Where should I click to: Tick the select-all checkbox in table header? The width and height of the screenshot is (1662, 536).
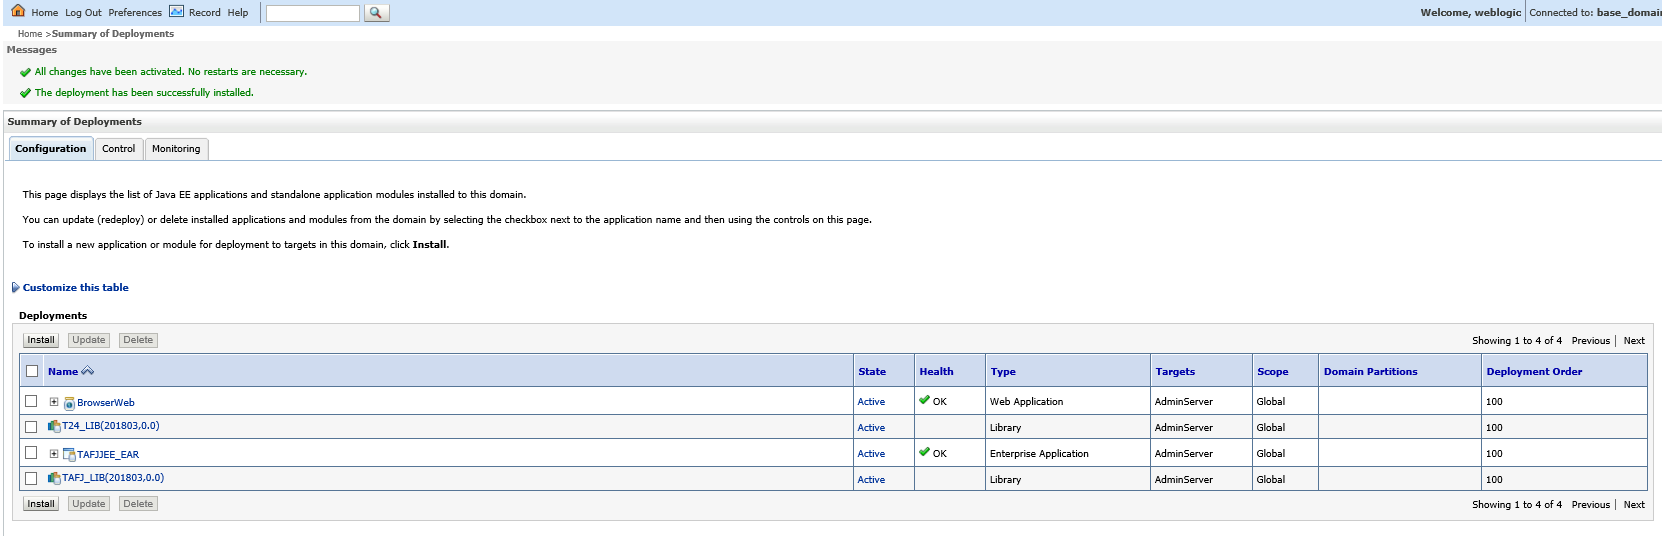(32, 371)
